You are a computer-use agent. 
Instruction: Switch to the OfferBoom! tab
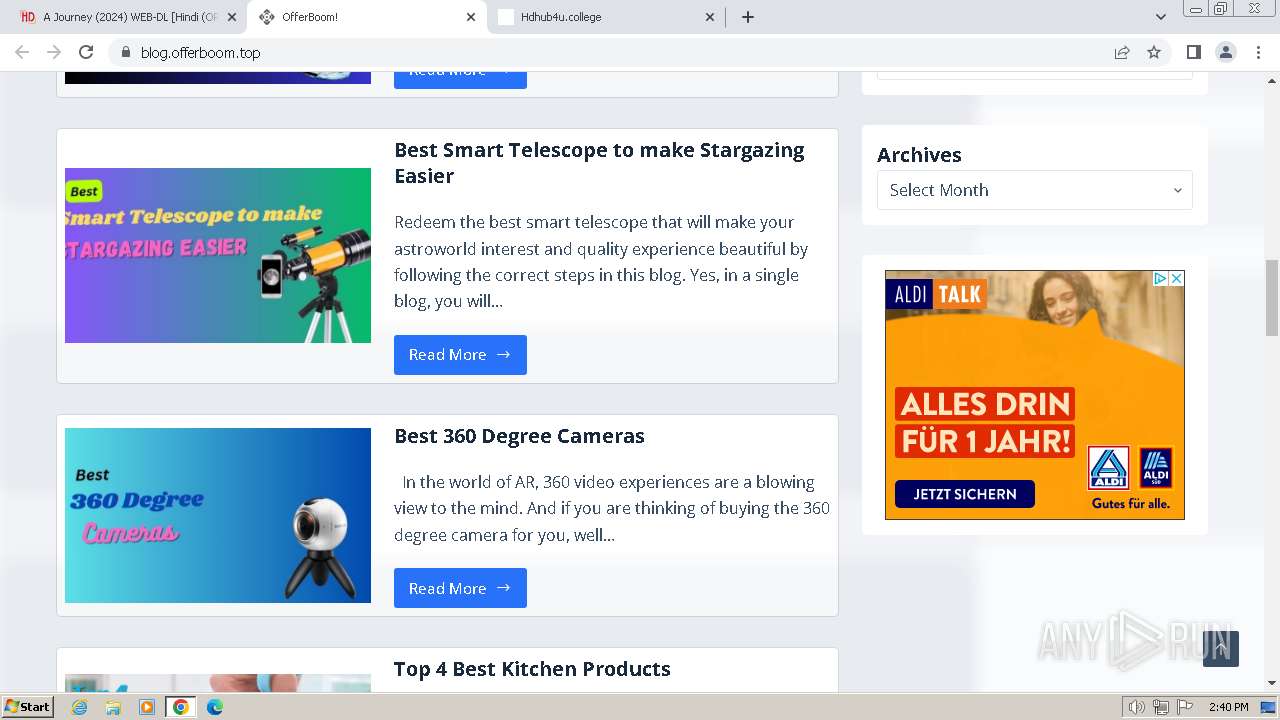pyautogui.click(x=366, y=17)
